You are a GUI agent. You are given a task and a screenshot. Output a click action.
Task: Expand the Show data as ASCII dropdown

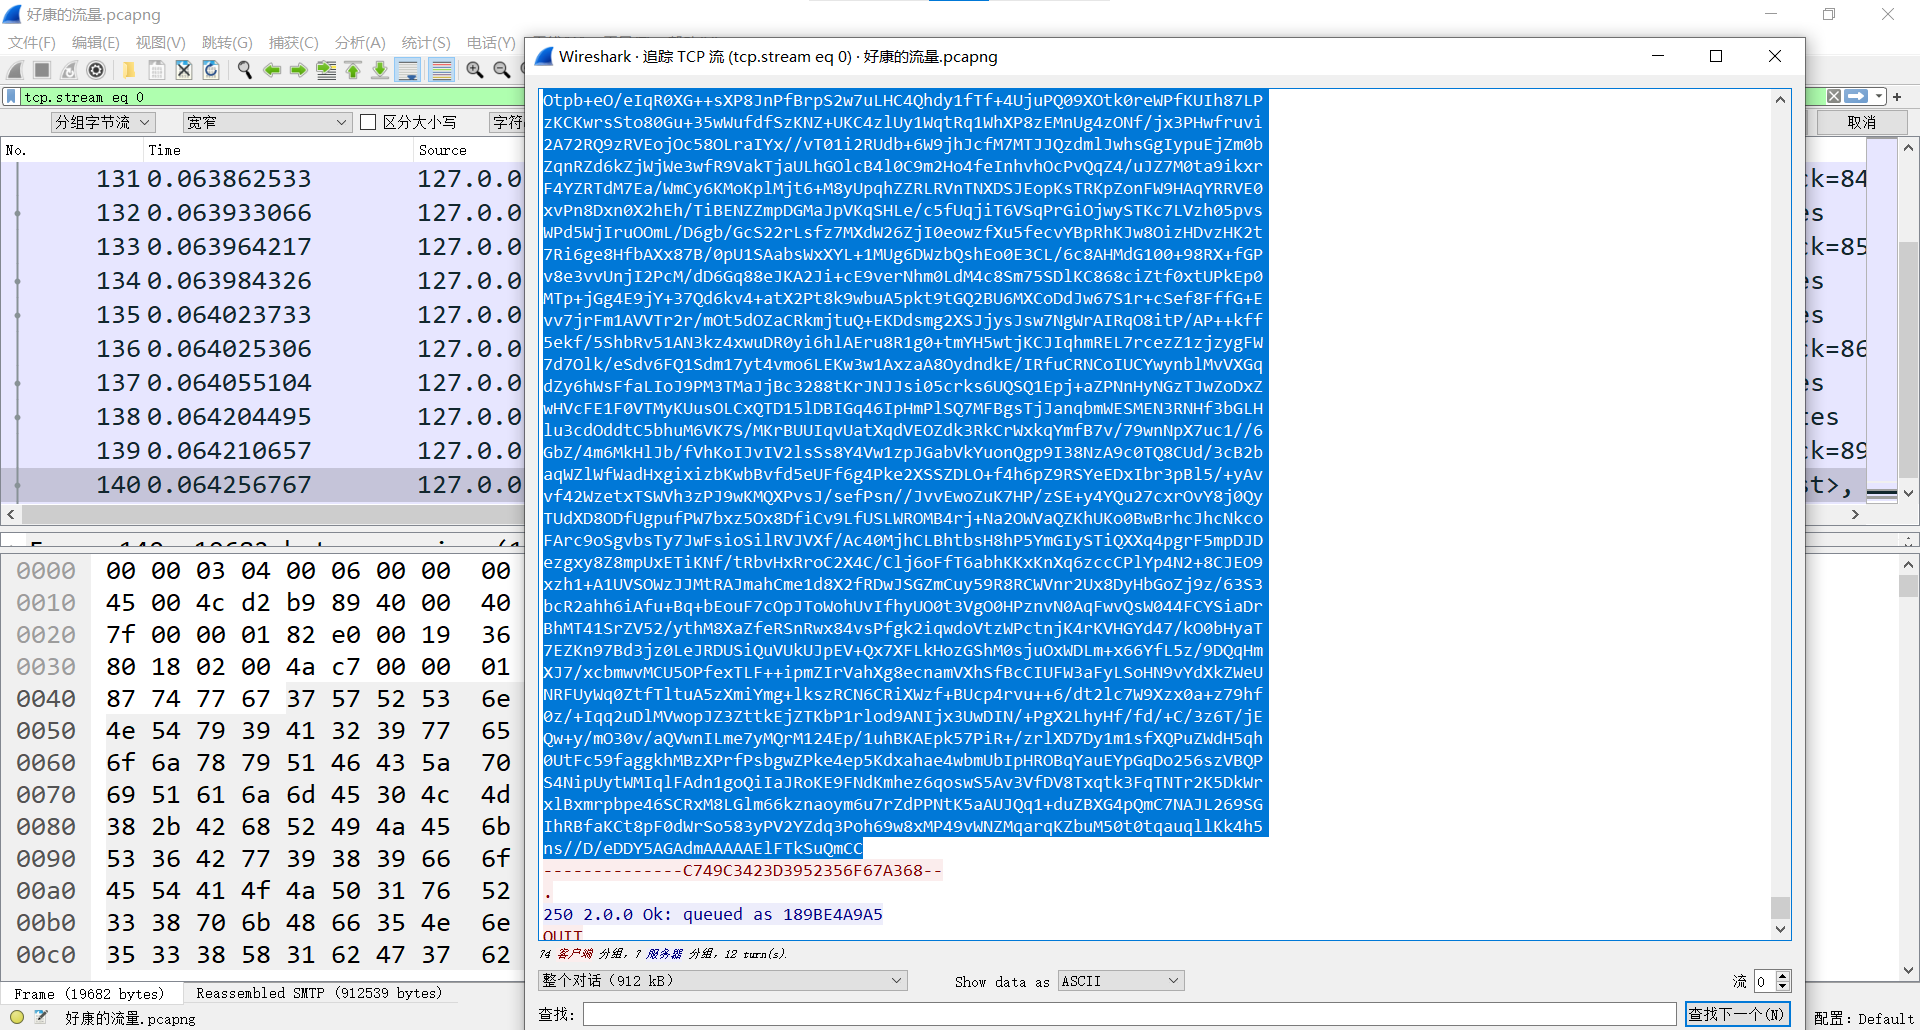click(x=1121, y=981)
